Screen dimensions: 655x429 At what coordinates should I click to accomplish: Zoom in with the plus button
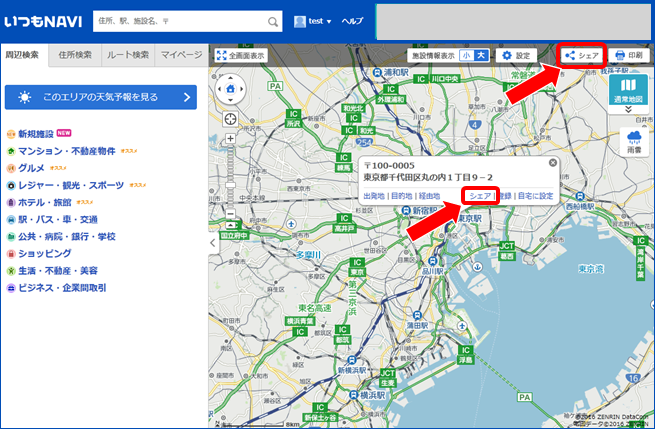pyautogui.click(x=230, y=138)
